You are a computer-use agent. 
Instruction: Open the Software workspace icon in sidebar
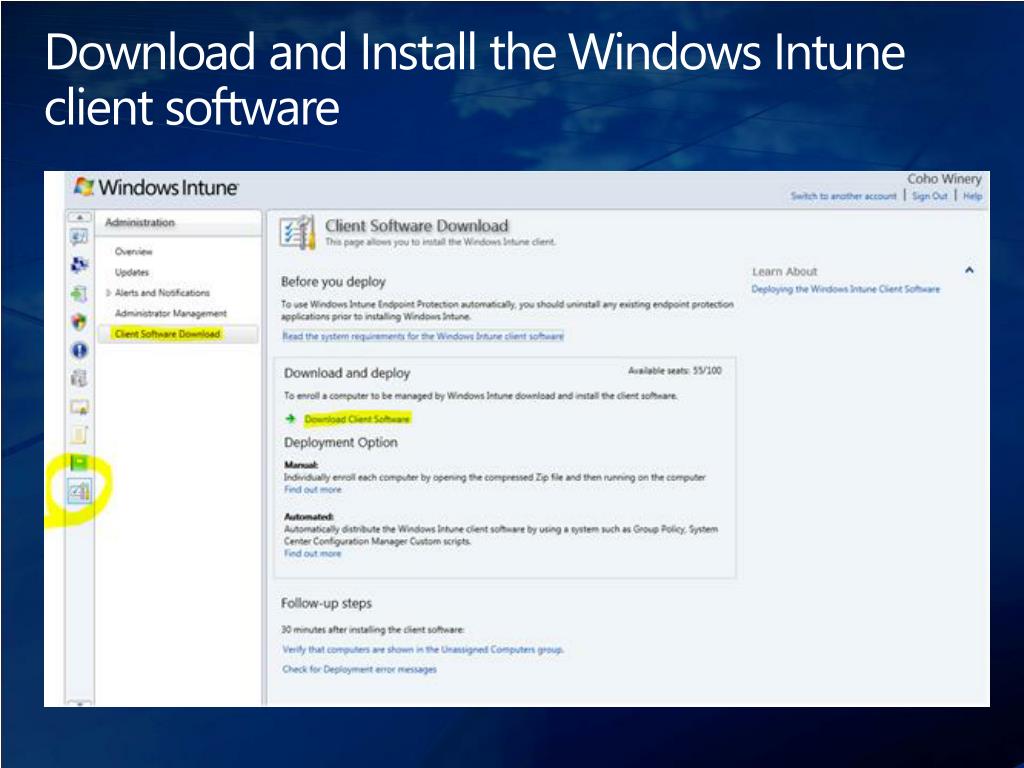coord(79,378)
